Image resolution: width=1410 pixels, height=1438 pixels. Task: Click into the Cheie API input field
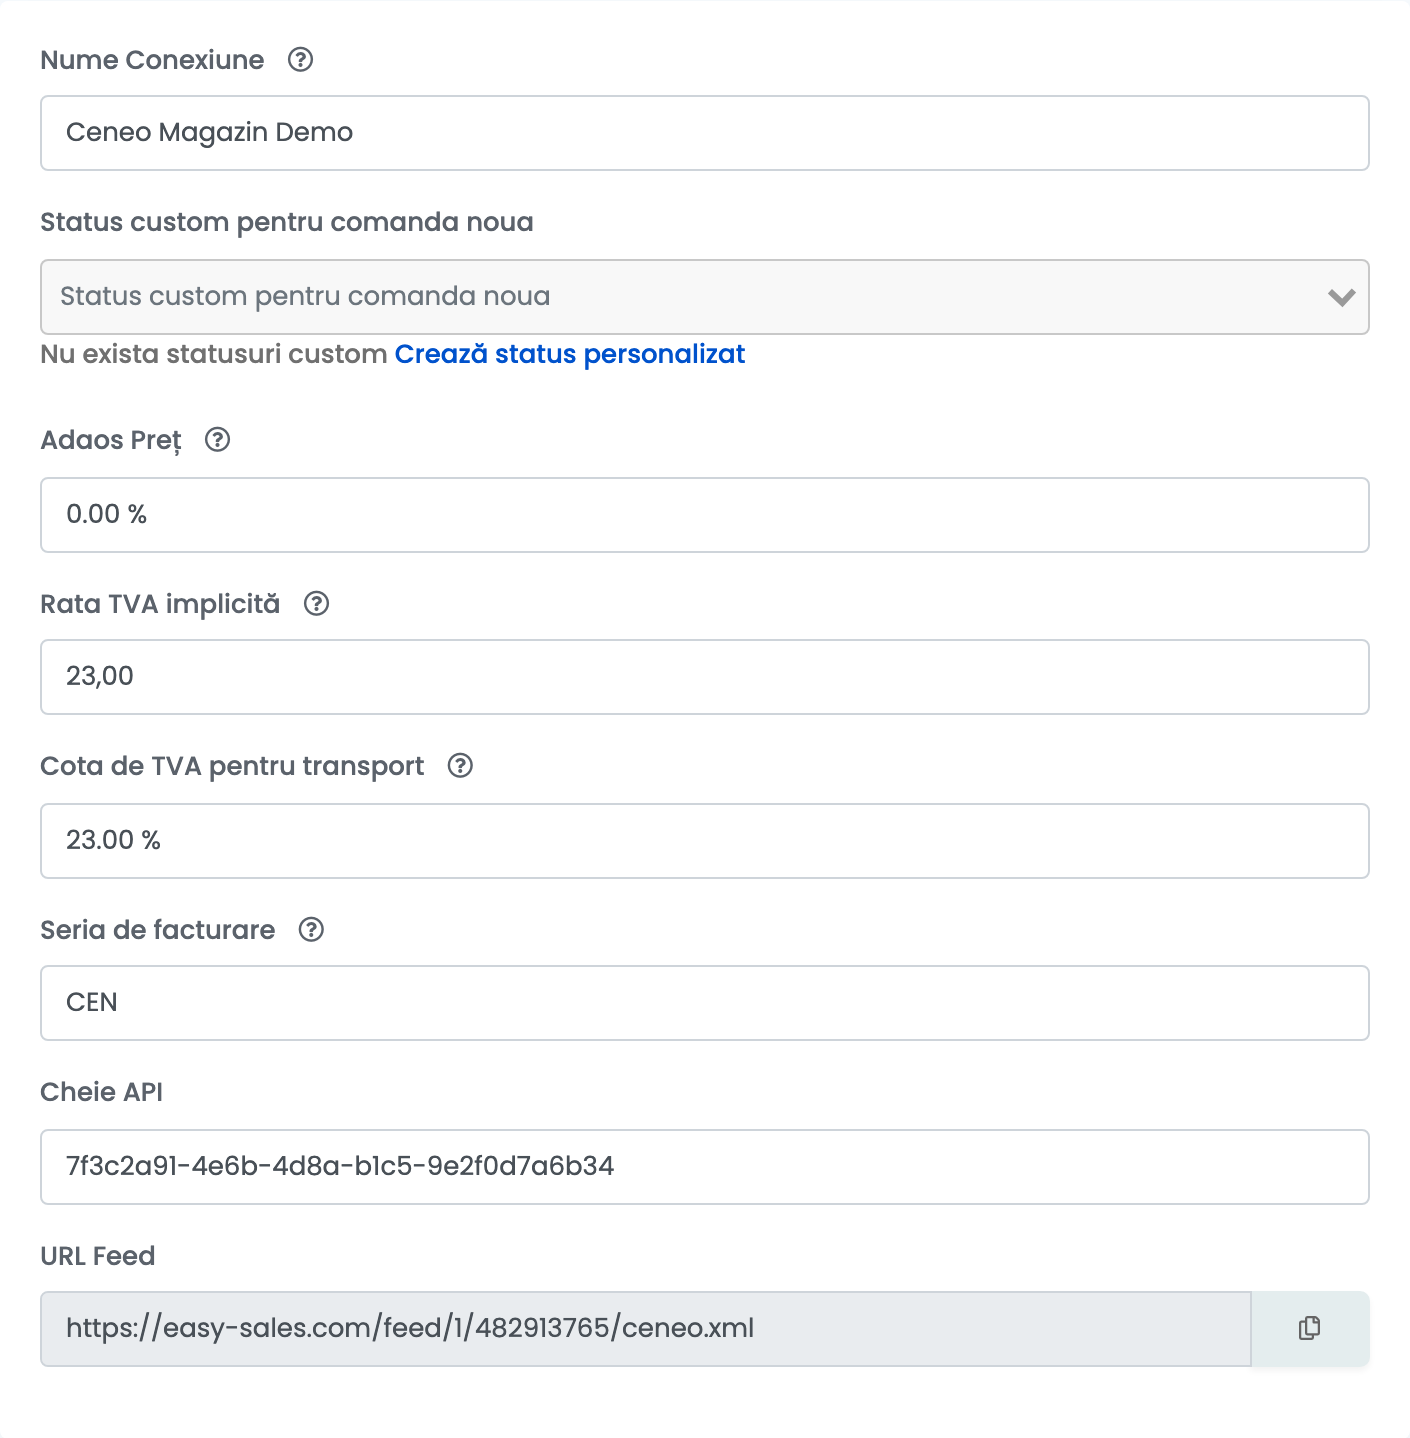tap(704, 1167)
